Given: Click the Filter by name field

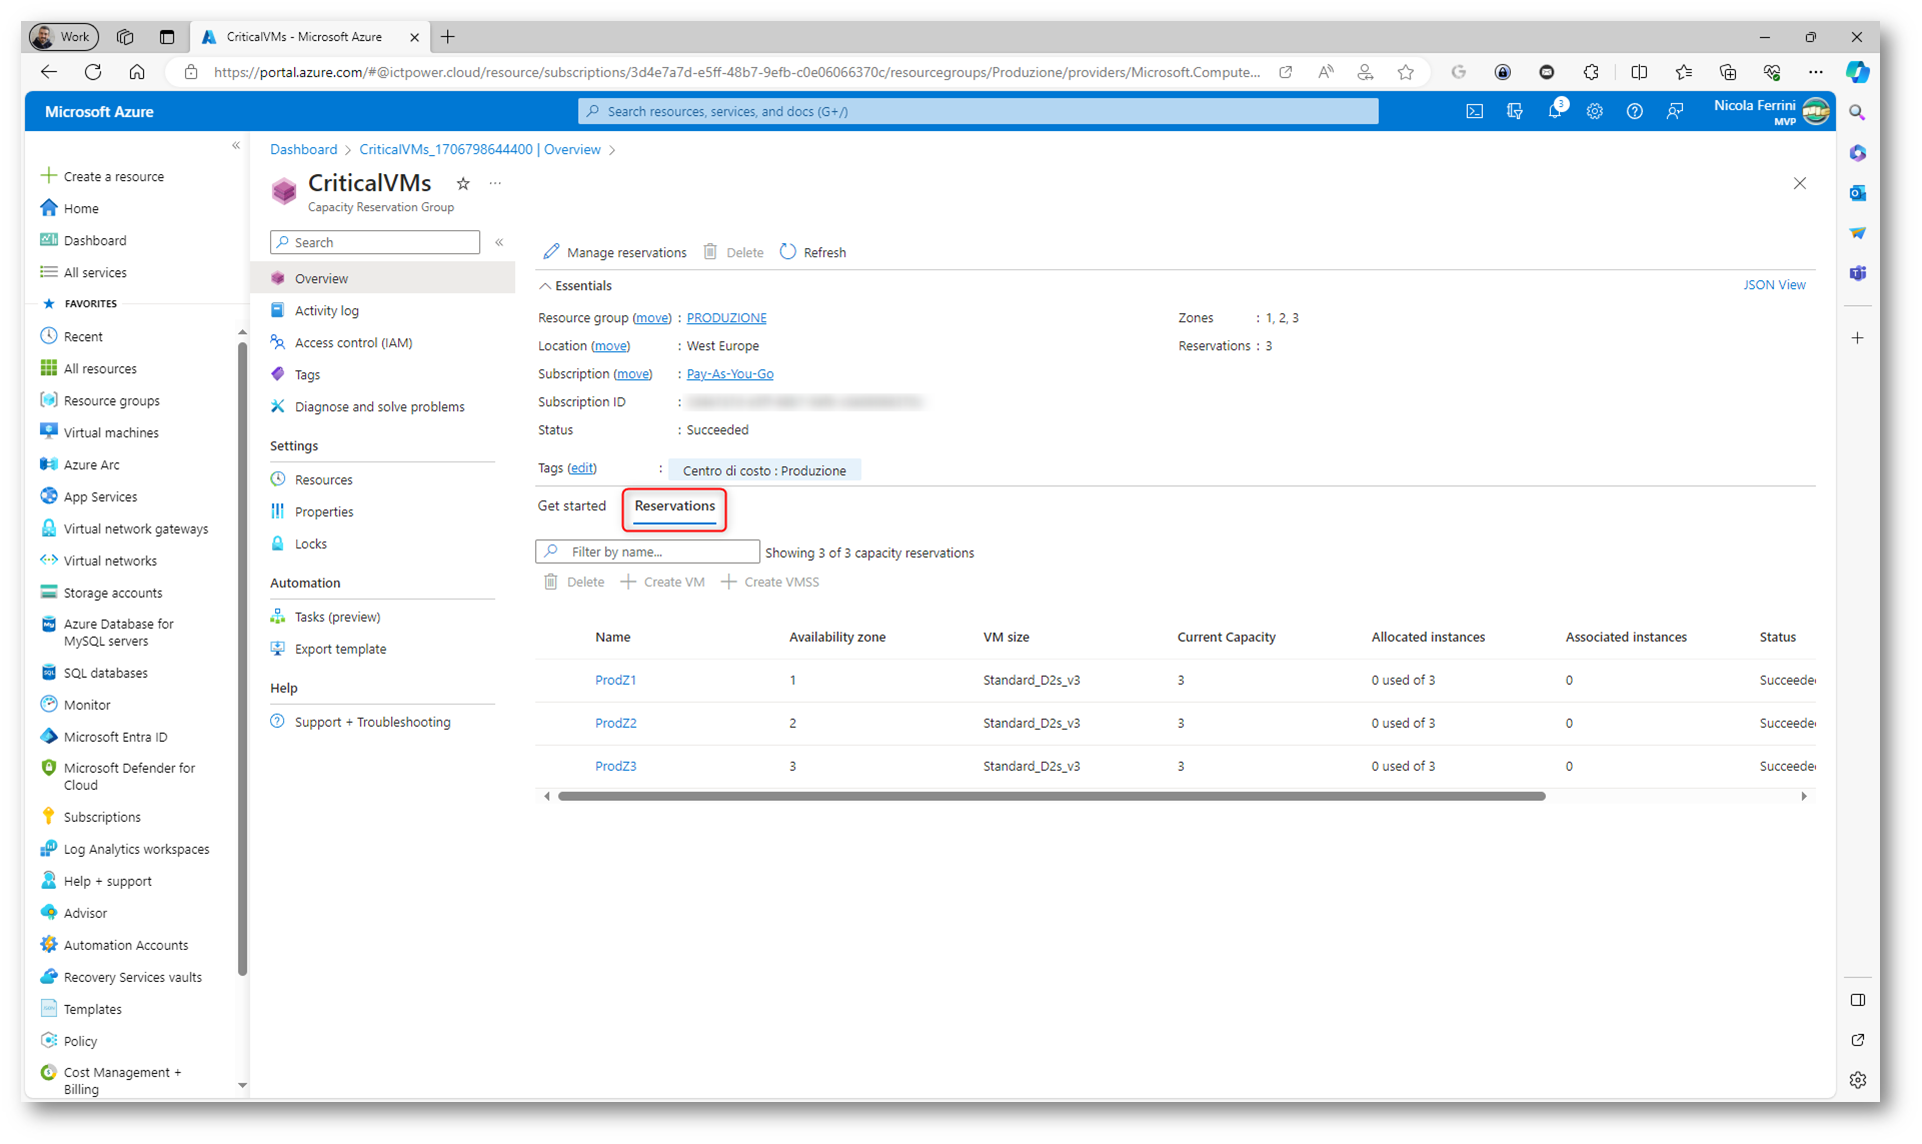Looking at the screenshot, I should (647, 552).
